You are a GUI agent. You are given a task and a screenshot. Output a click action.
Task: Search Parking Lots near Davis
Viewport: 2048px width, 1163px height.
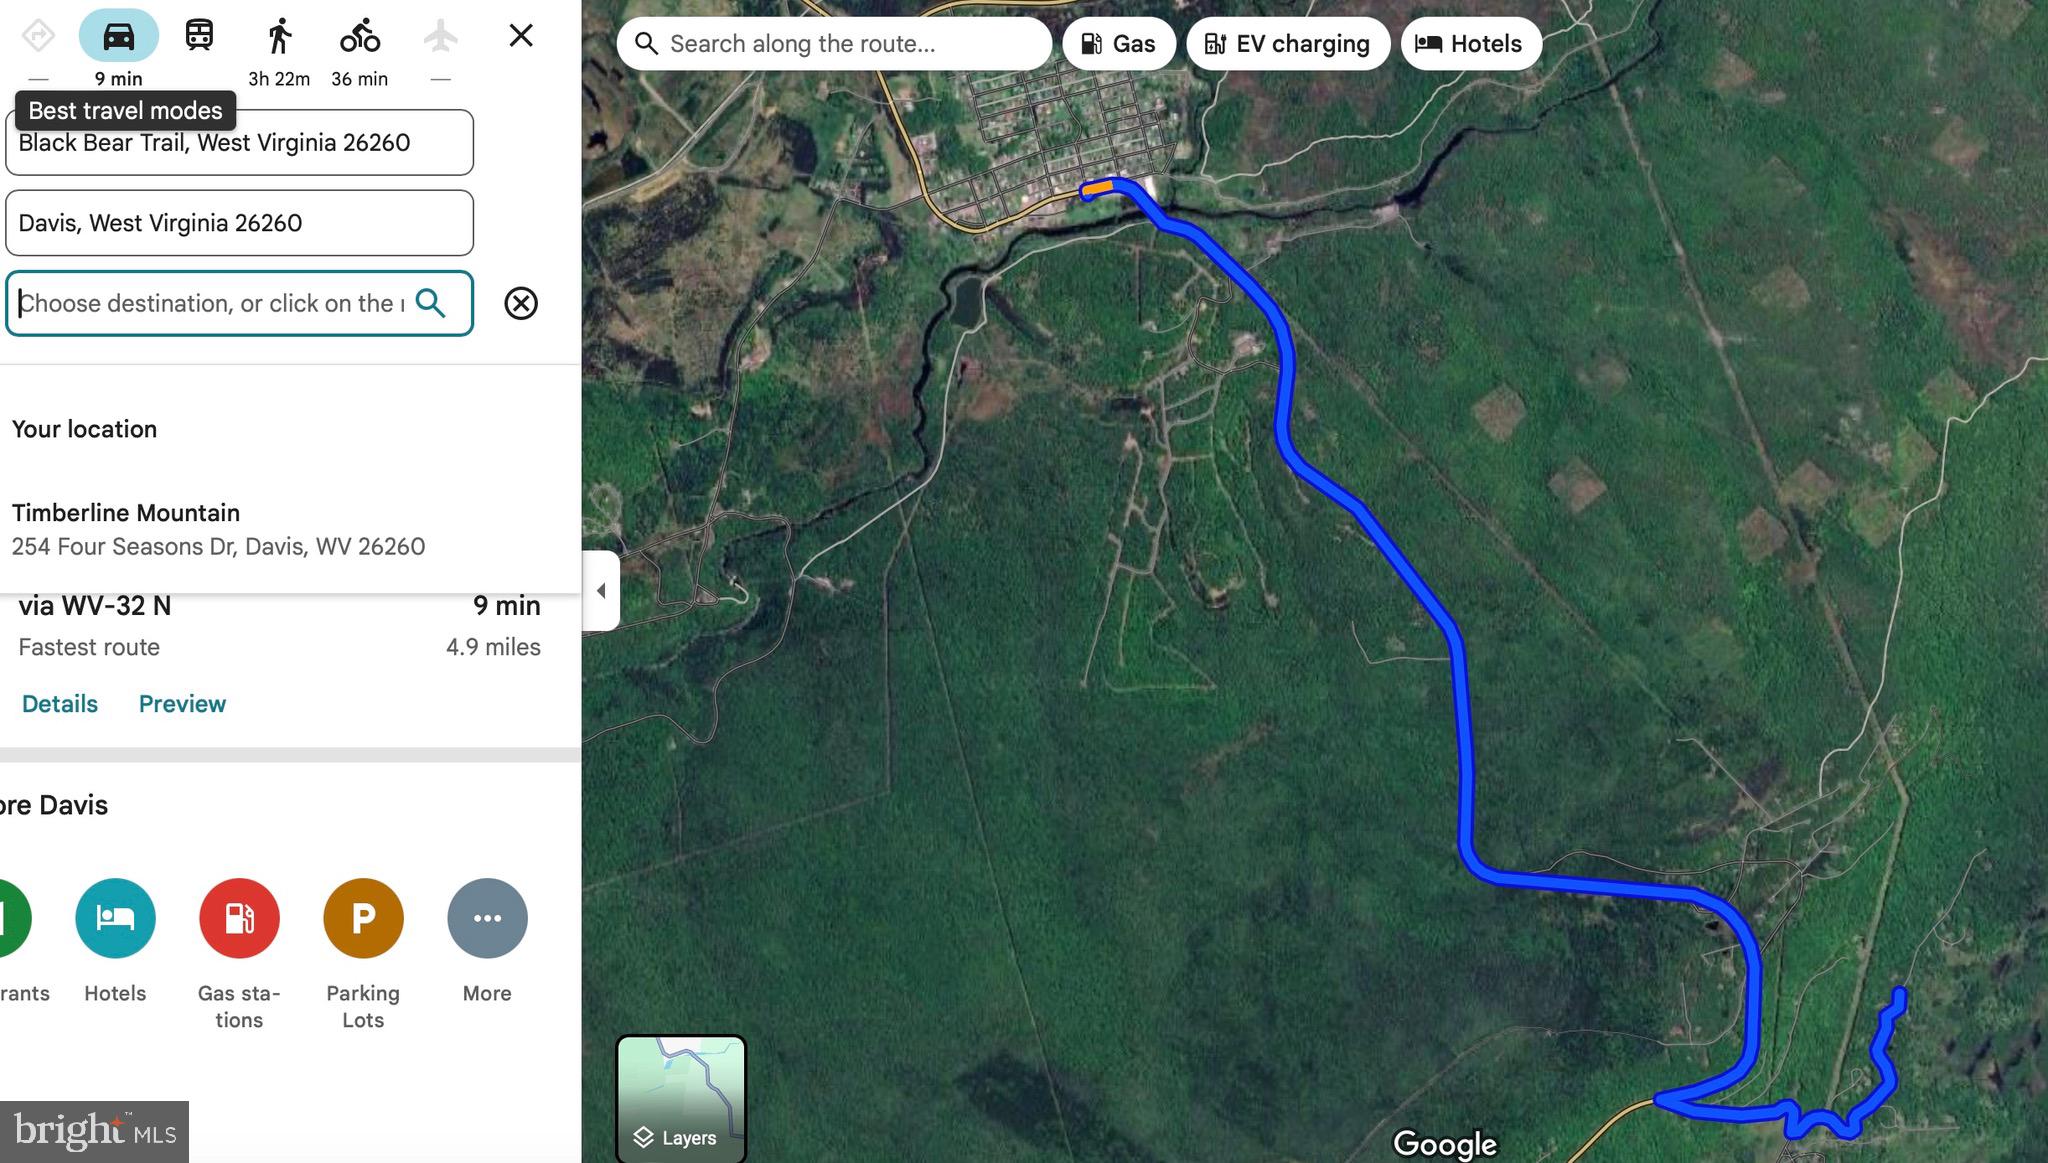click(x=363, y=918)
